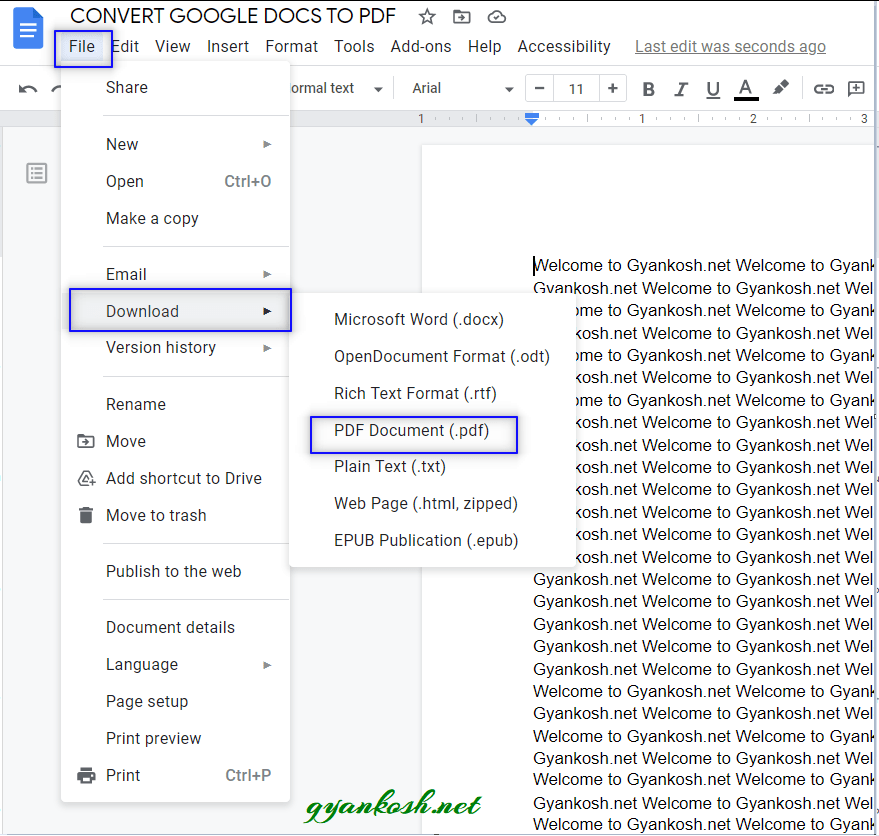The image size is (879, 836).
Task: Download as OpenDocument Format (.odt)
Action: (x=432, y=357)
